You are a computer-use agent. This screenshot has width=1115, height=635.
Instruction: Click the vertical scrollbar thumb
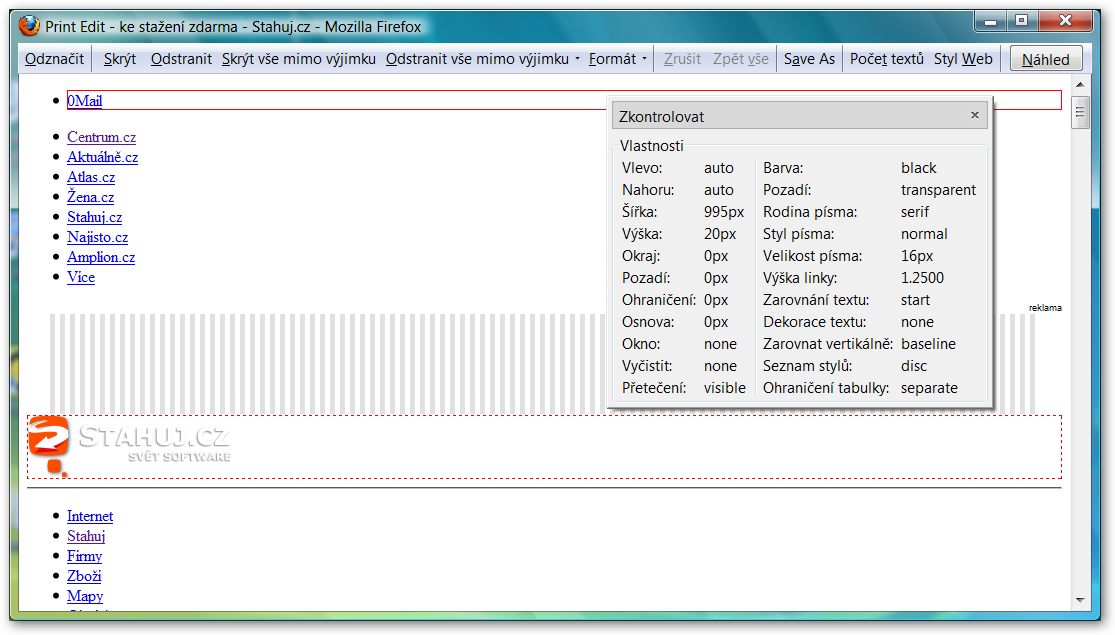tap(1080, 112)
